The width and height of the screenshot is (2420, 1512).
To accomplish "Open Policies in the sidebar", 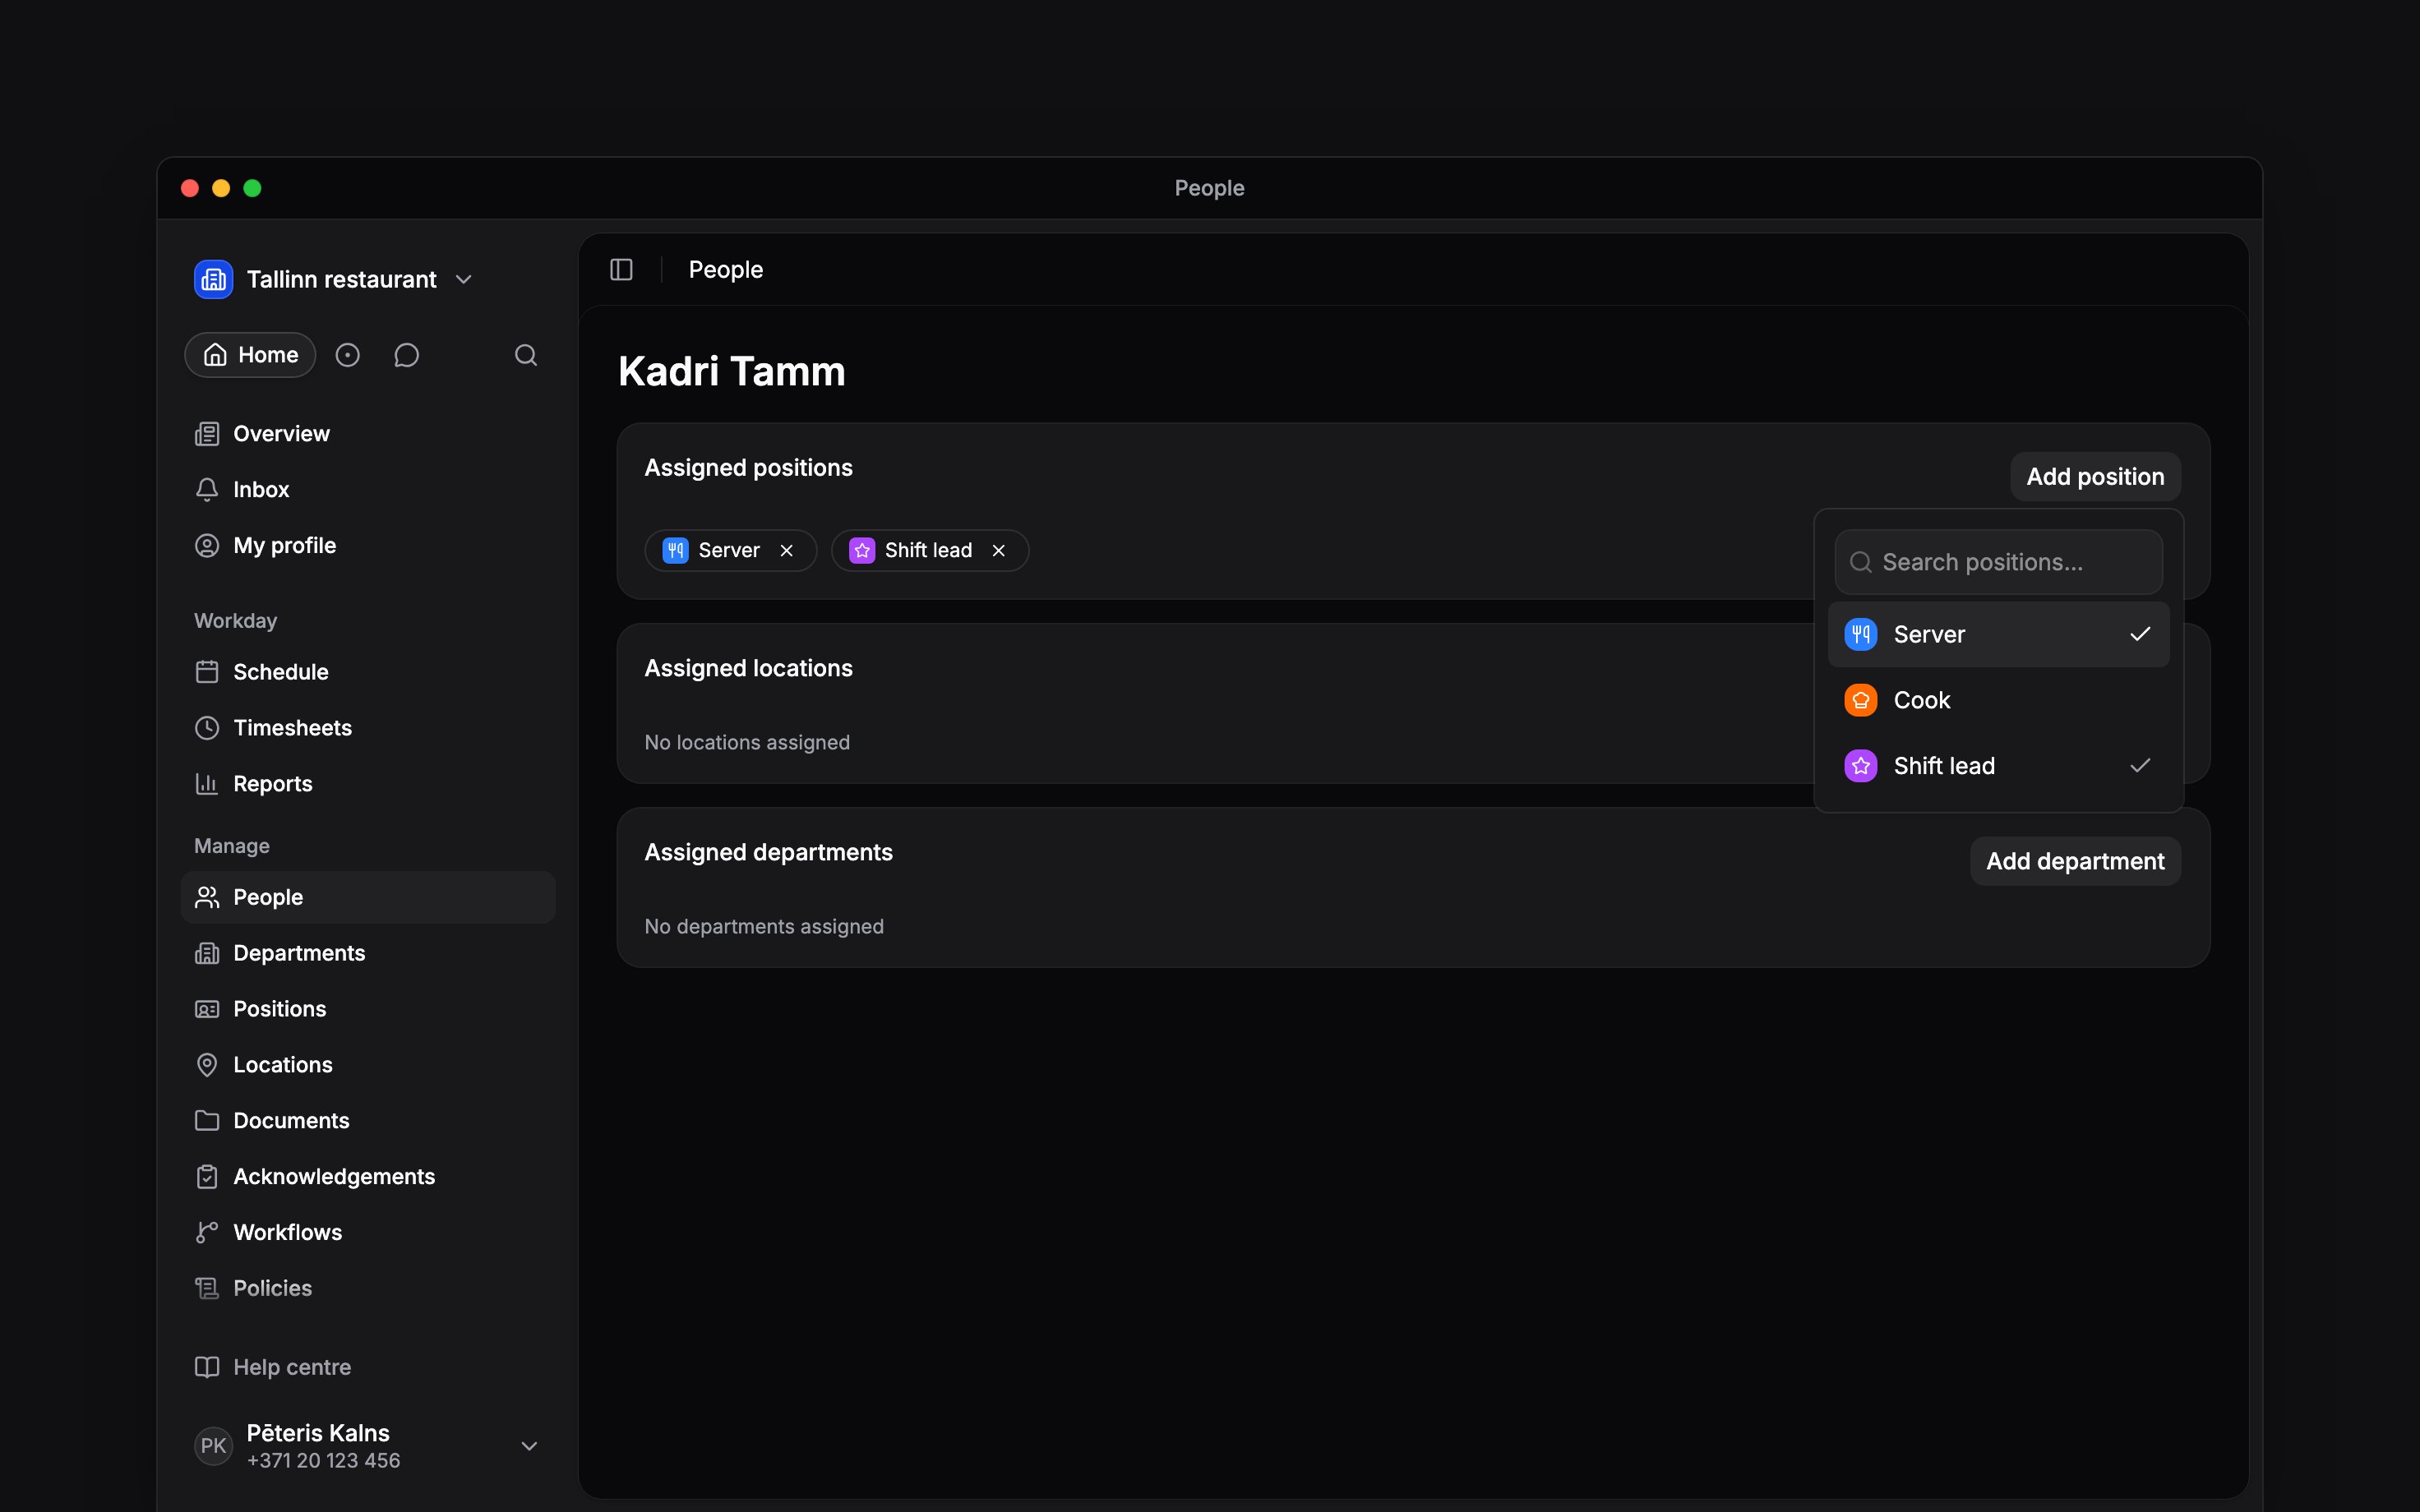I will click(367, 1289).
